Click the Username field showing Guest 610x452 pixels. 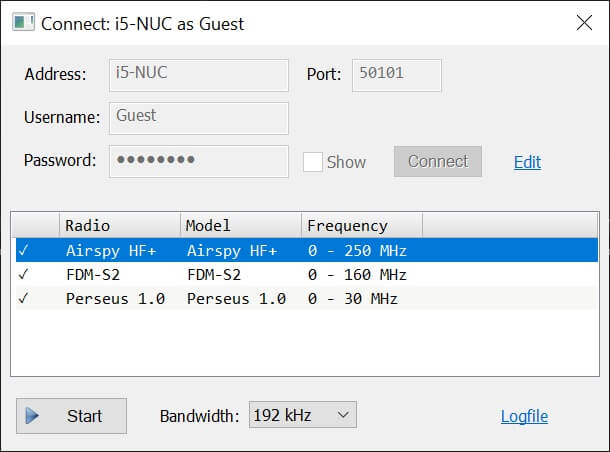(x=198, y=117)
